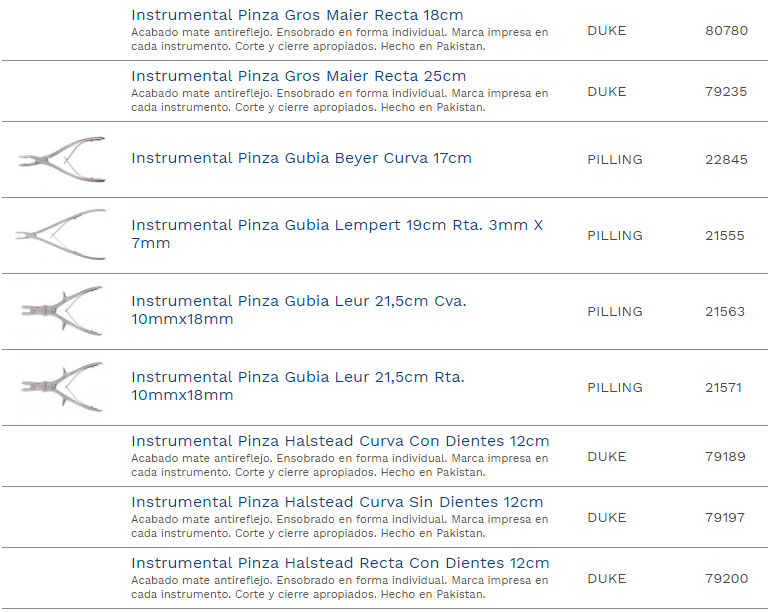Viewport: 768px width, 612px height.
Task: Open Instrumental Pinza Gros Maier Recta 18cm
Action: 297,15
